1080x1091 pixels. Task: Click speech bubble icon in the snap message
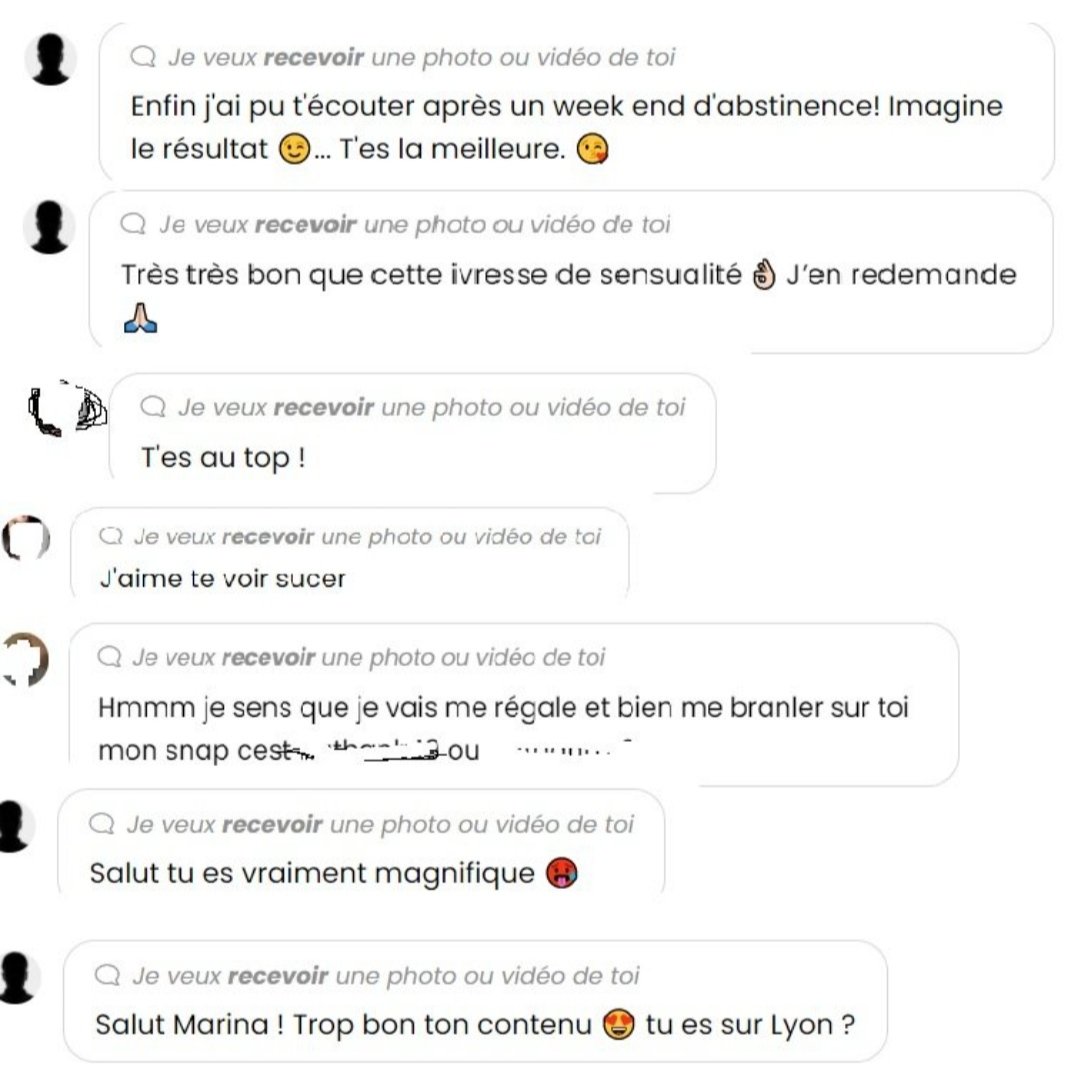click(x=109, y=656)
